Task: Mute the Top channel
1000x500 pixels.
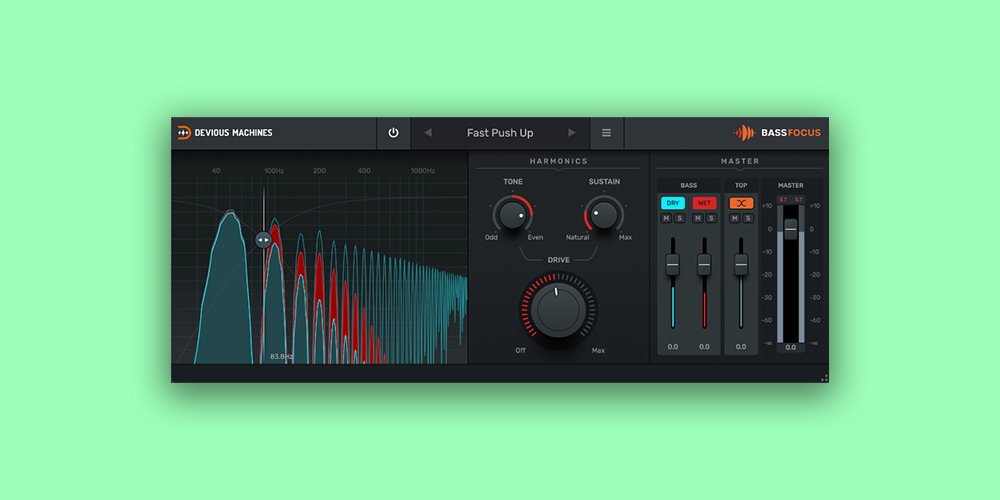Action: click(x=735, y=218)
